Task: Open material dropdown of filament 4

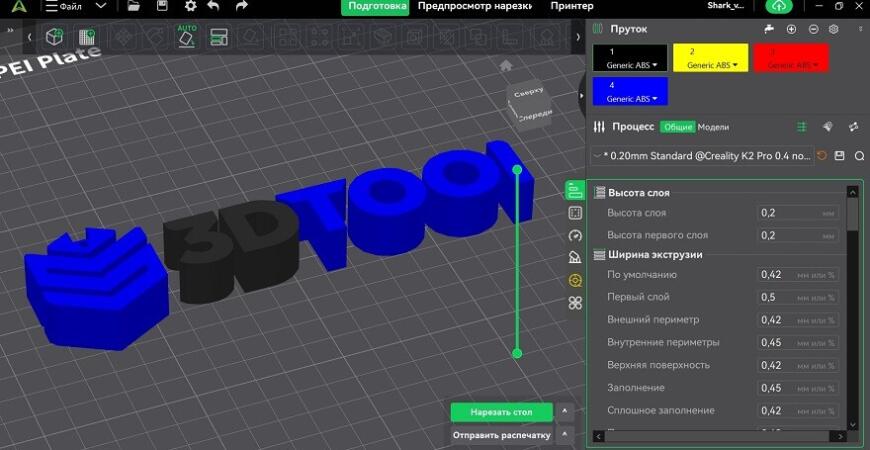Action: 631,99
